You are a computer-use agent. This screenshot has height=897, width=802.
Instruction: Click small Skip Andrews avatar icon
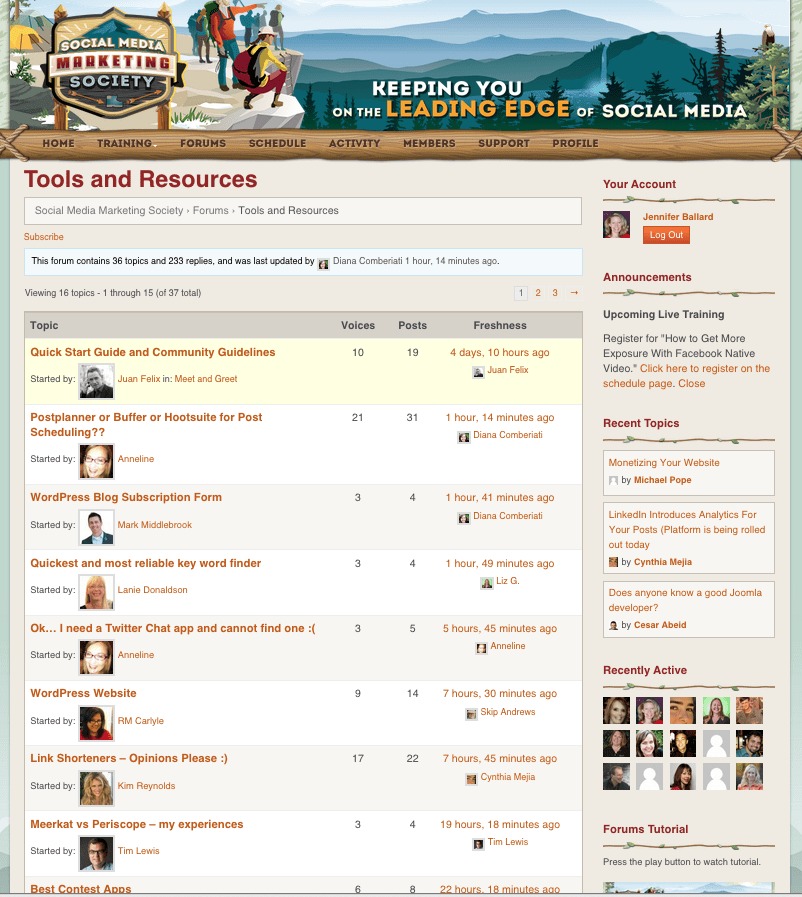click(x=471, y=713)
